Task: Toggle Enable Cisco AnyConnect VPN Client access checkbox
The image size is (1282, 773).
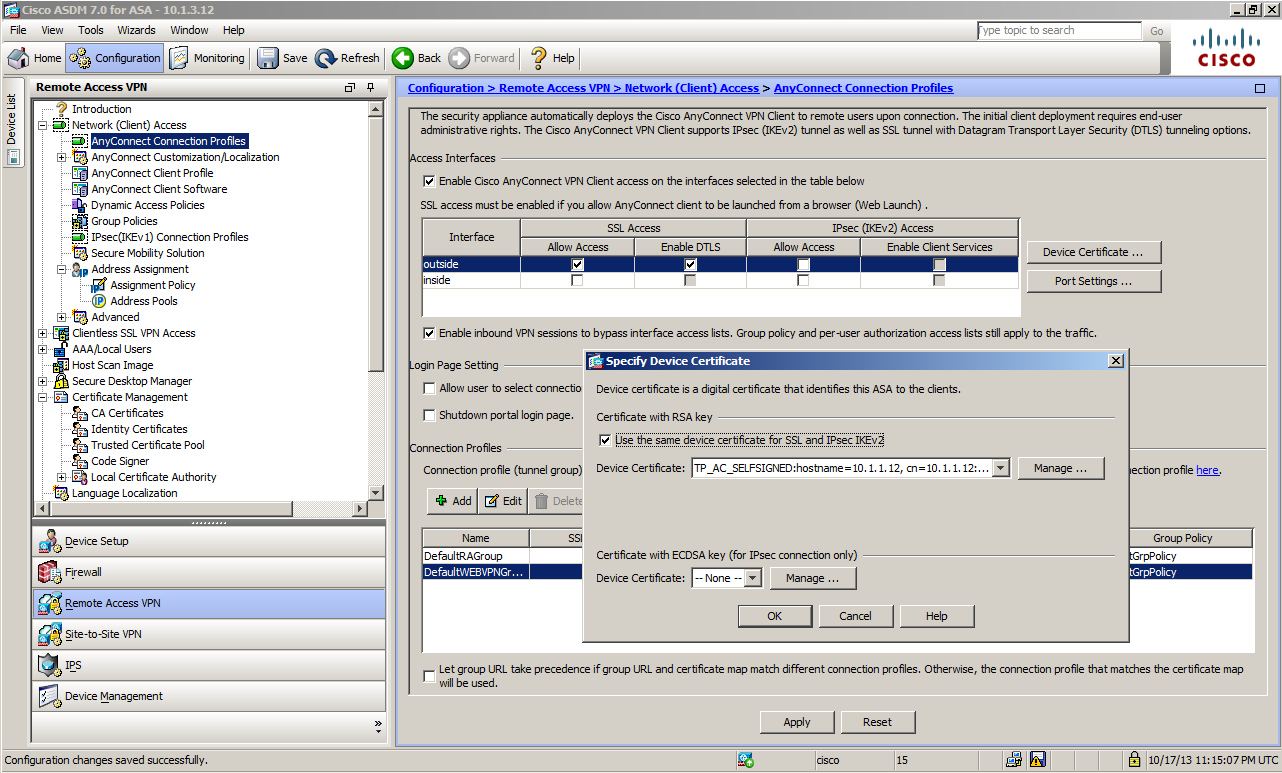Action: tap(429, 181)
